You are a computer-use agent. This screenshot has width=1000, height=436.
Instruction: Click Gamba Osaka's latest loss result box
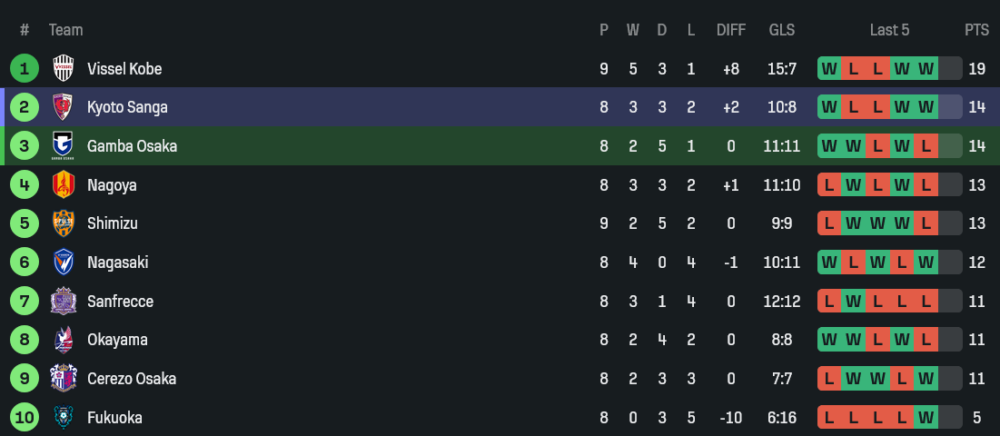(x=926, y=146)
